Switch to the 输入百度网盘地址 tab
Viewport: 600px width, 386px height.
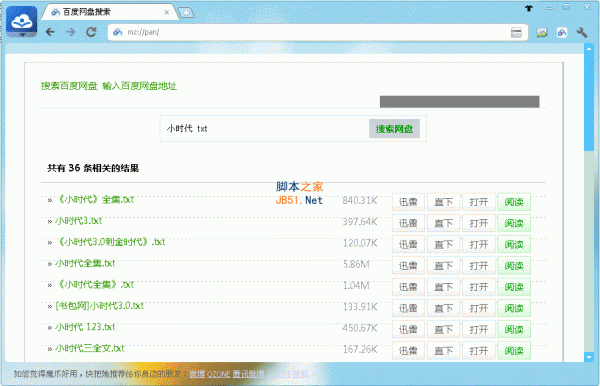(x=140, y=86)
